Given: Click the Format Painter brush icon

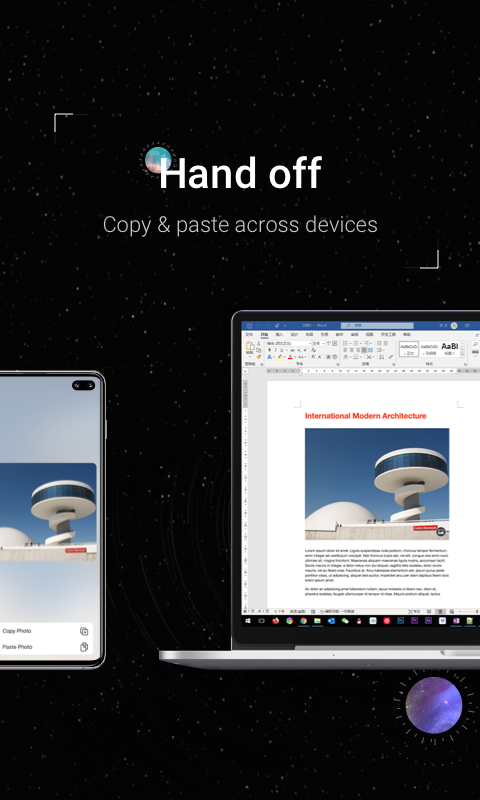Looking at the screenshot, I should [259, 356].
